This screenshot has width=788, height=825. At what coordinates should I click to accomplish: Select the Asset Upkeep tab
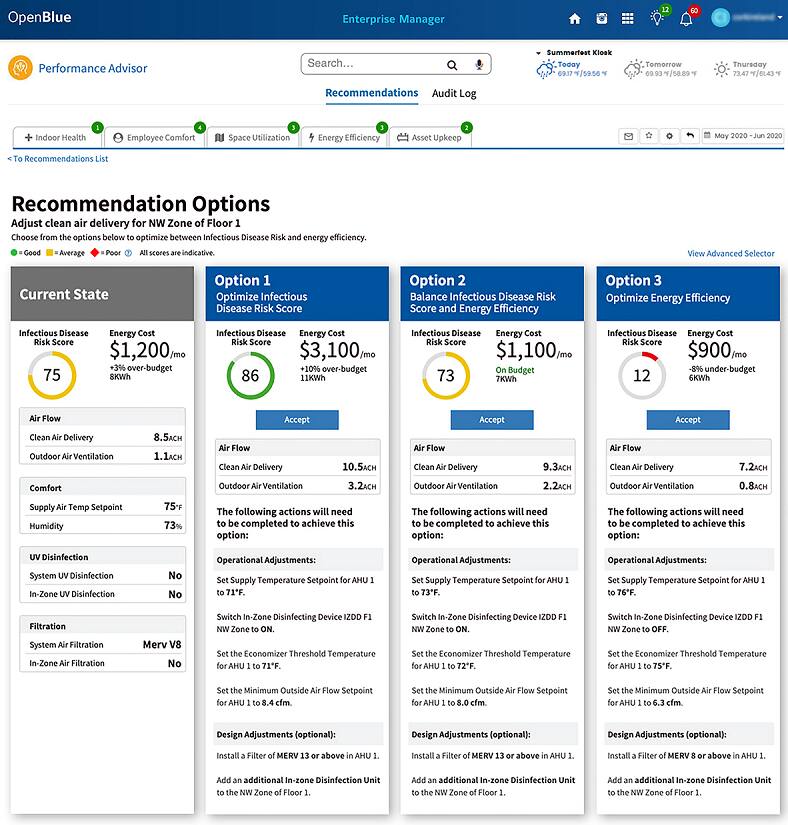(430, 137)
